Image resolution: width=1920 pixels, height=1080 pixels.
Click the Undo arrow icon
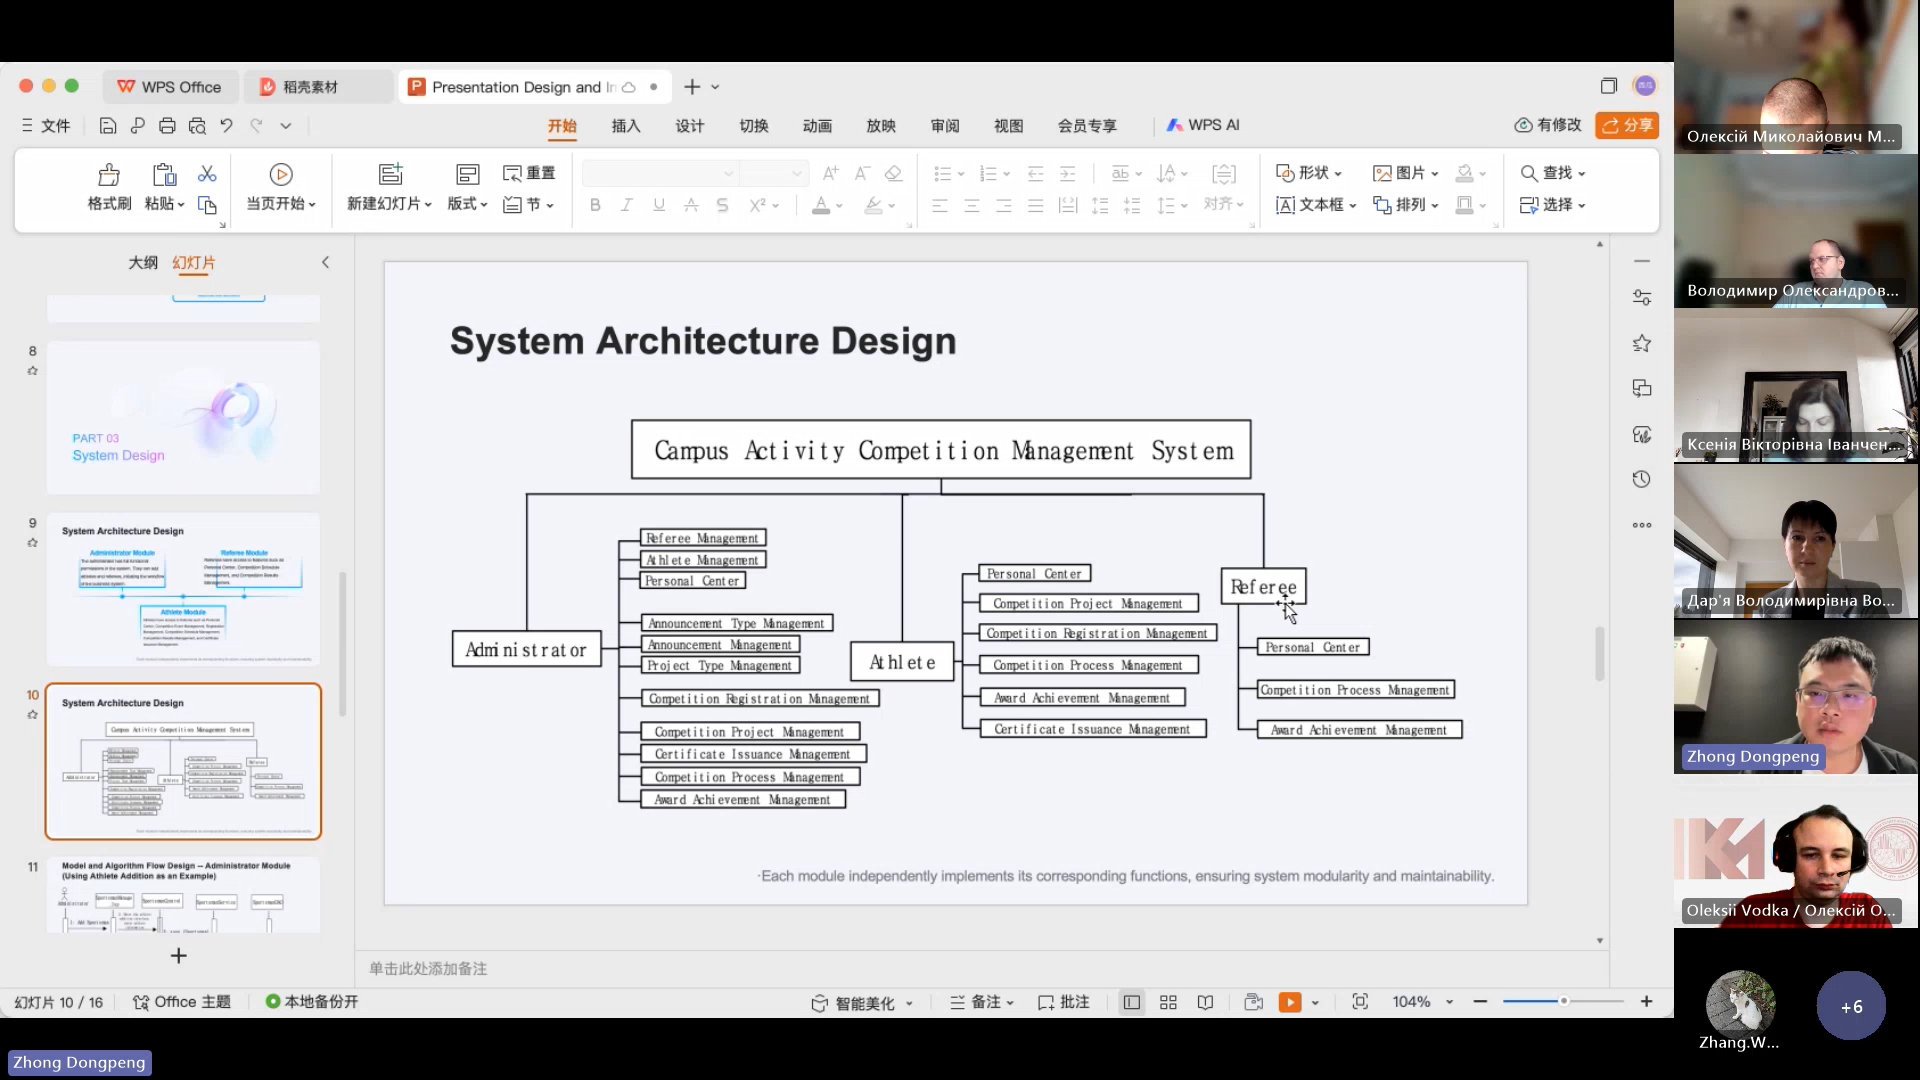(227, 126)
